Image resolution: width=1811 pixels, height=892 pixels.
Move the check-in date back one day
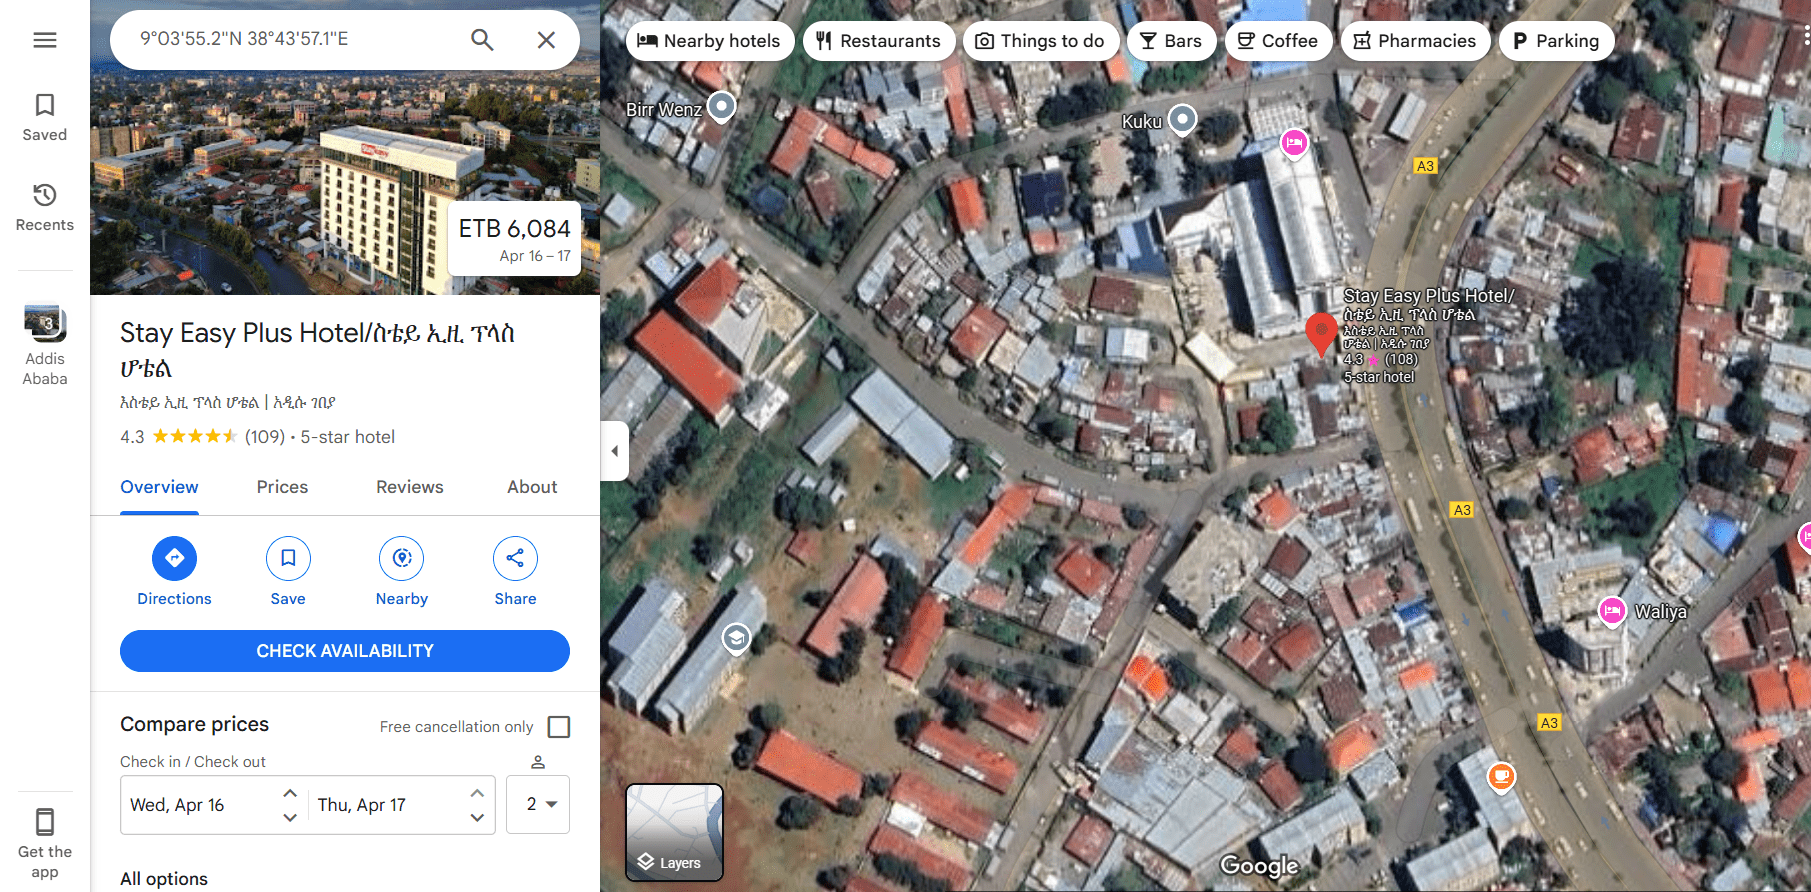(x=290, y=817)
